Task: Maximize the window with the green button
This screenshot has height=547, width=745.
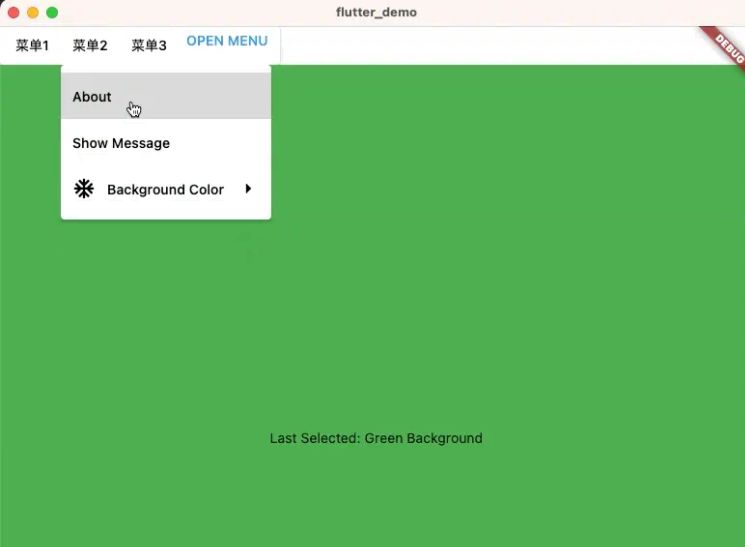Action: [x=52, y=13]
